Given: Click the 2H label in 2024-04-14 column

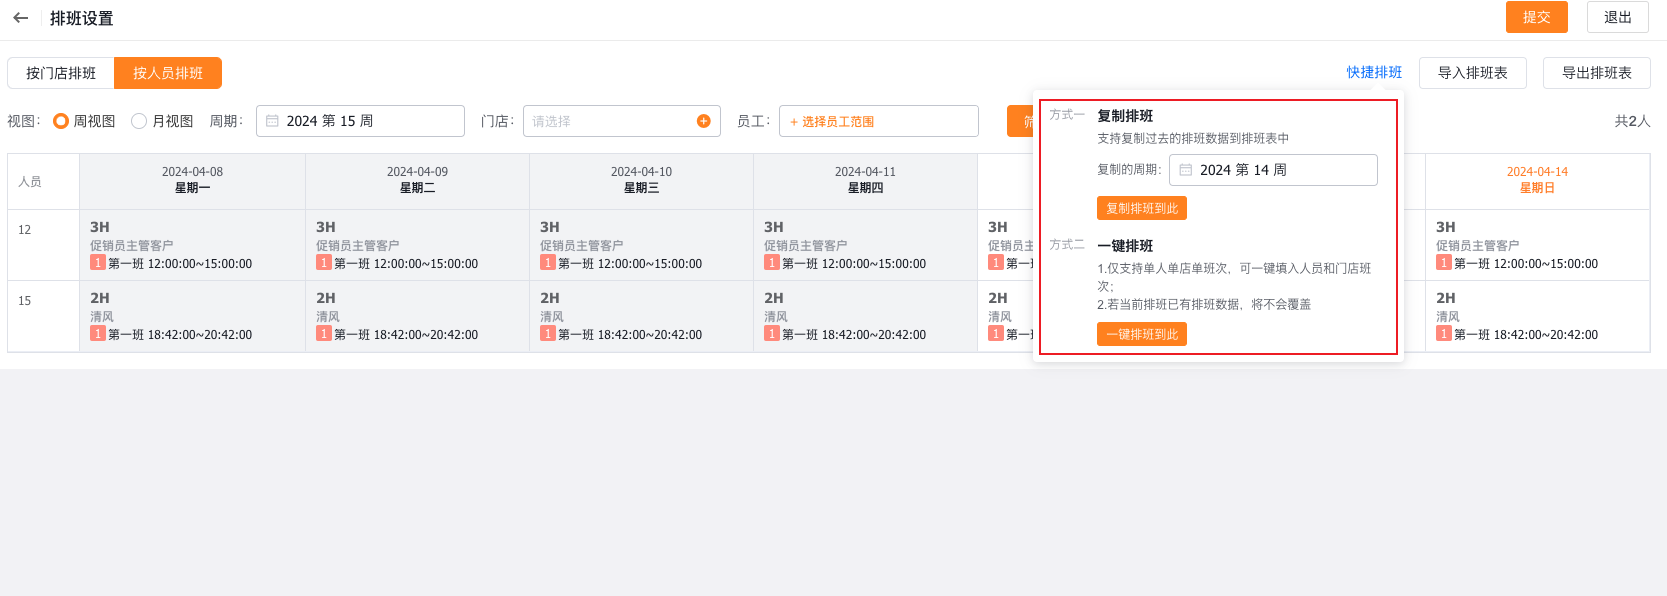Looking at the screenshot, I should [x=1446, y=298].
